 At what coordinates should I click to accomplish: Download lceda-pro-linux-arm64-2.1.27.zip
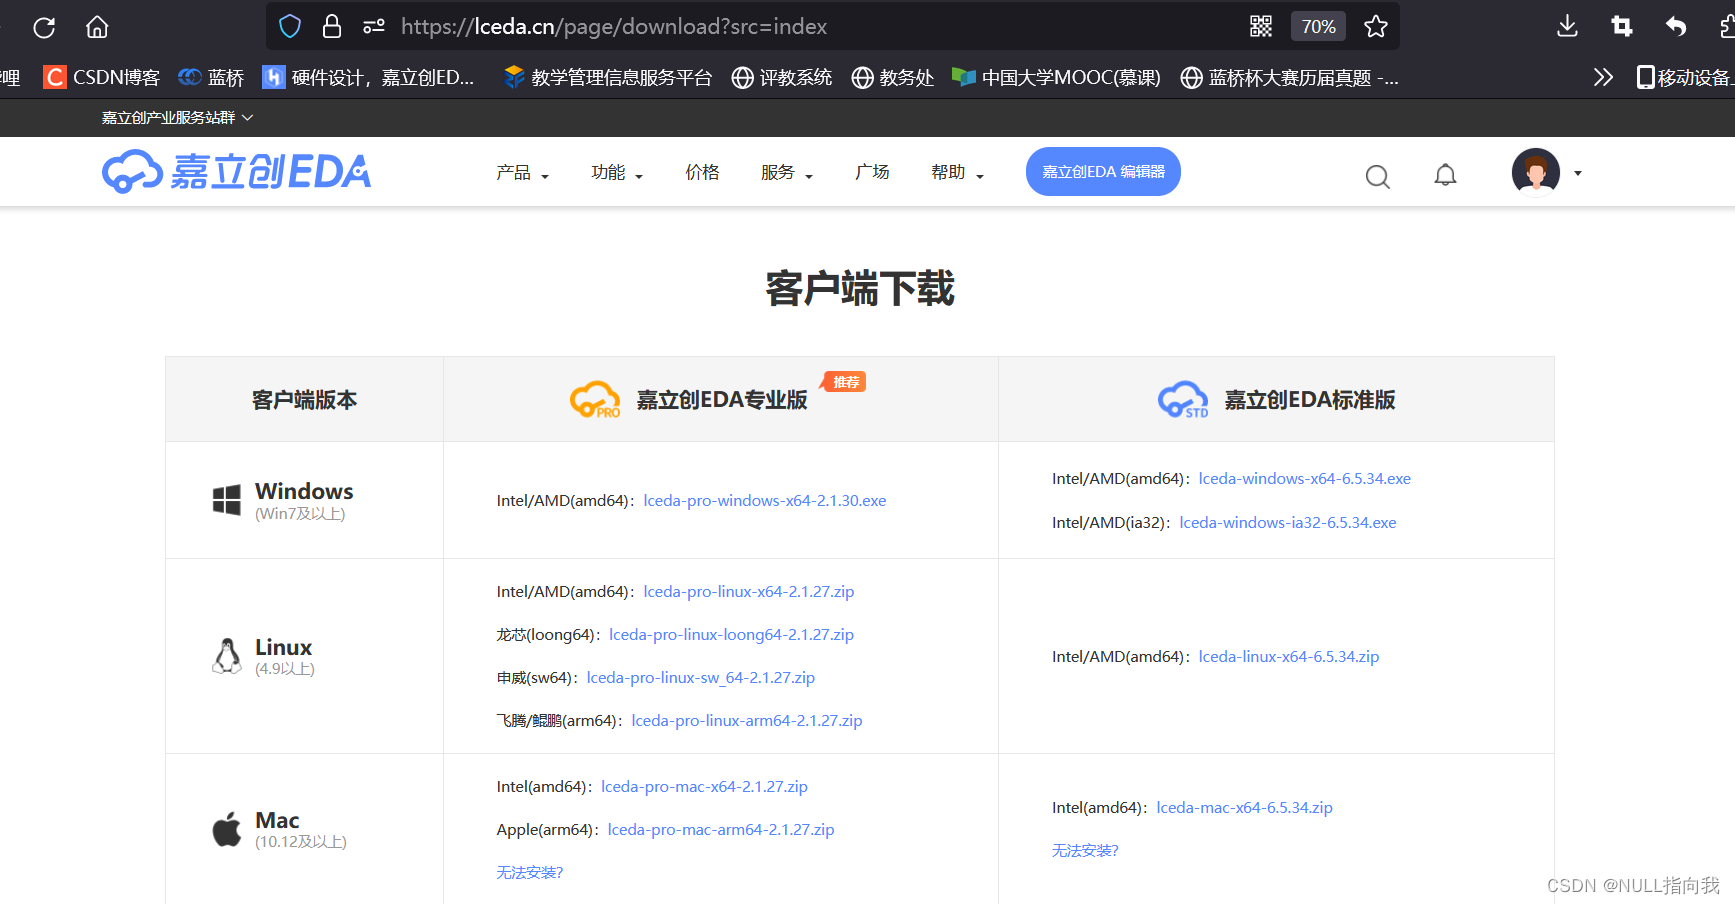click(x=747, y=721)
